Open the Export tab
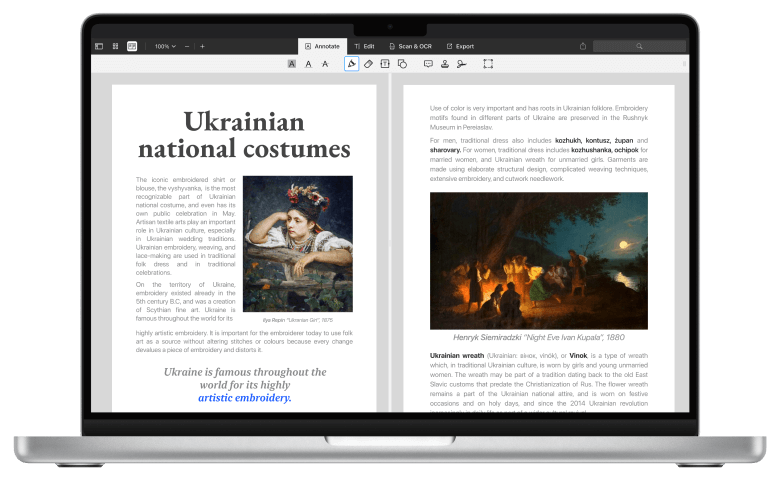Viewport: 780px width, 480px height. click(x=460, y=46)
